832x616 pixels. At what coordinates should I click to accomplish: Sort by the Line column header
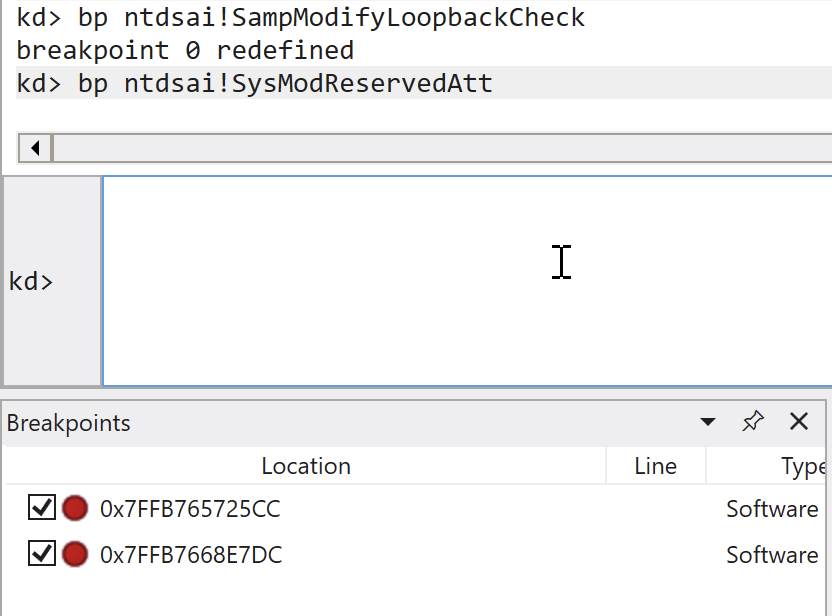pos(655,466)
